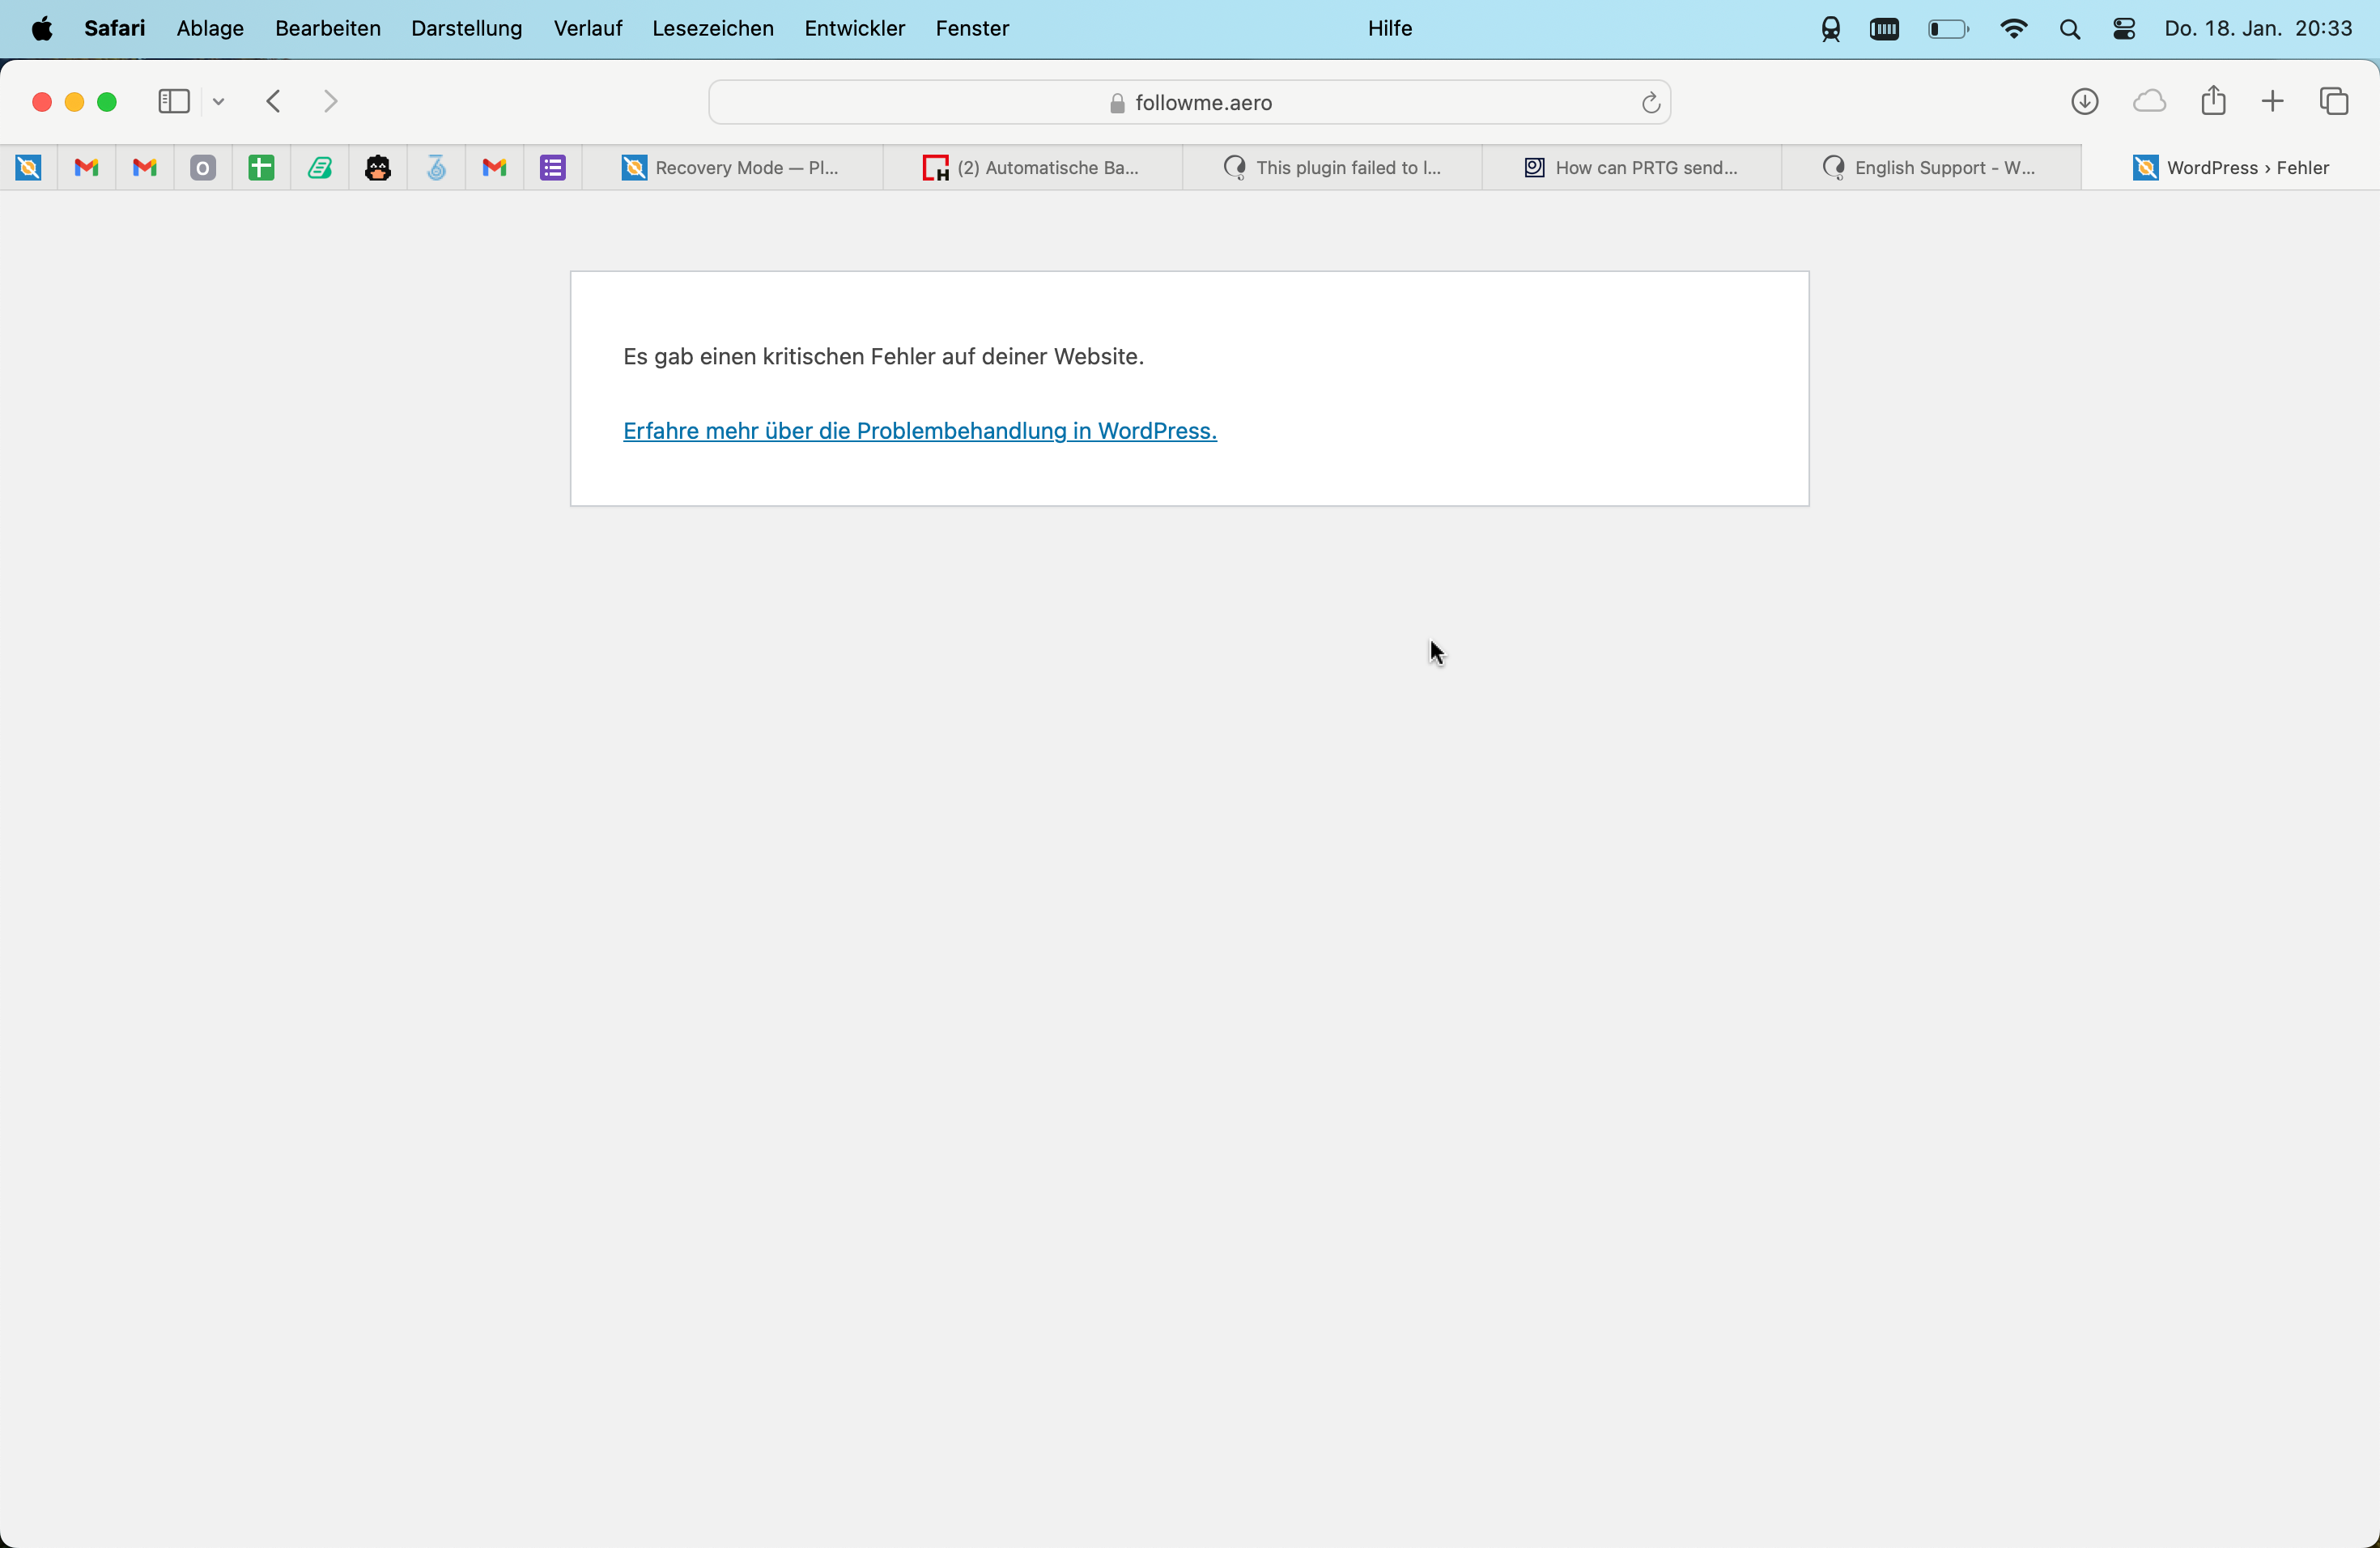The image size is (2380, 1548).
Task: Open the Safari menu
Action: (115, 29)
